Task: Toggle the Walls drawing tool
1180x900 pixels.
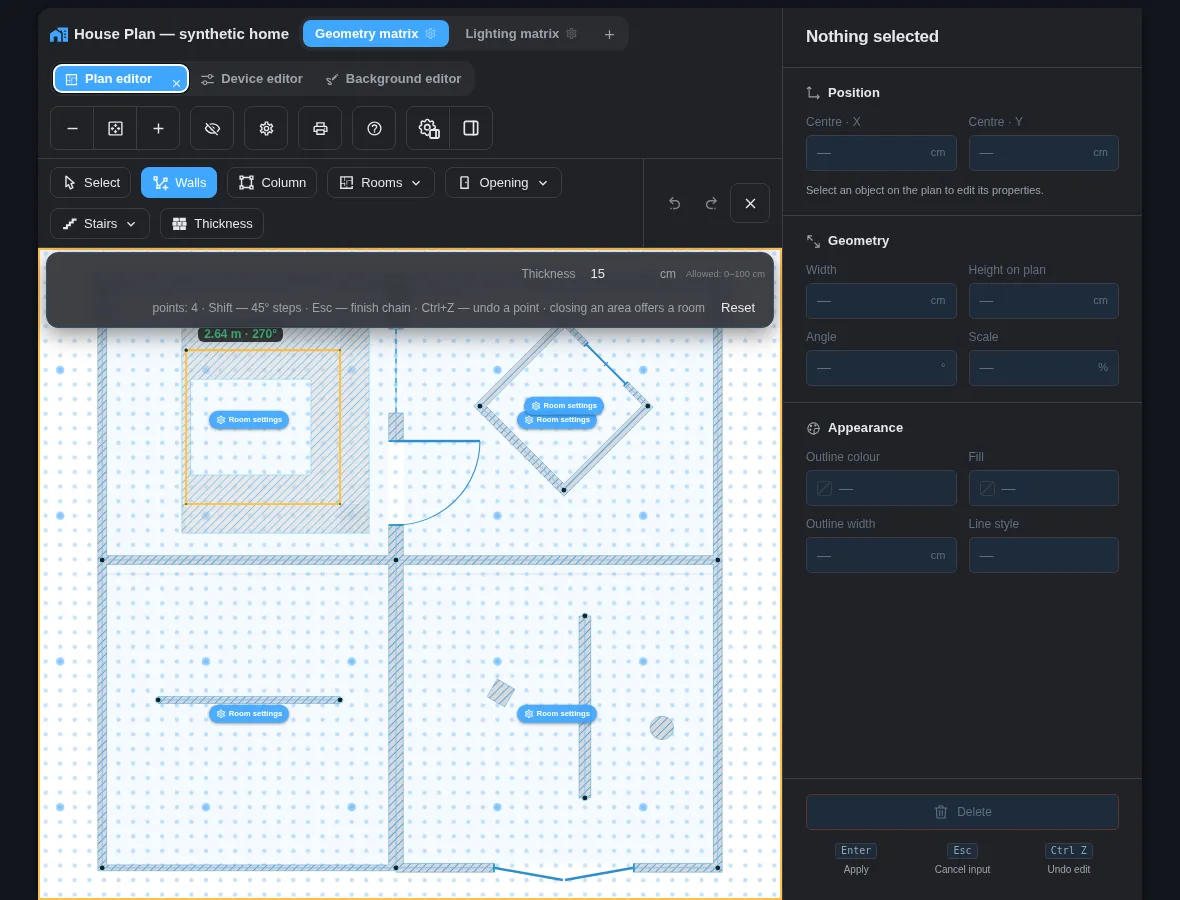Action: 179,183
